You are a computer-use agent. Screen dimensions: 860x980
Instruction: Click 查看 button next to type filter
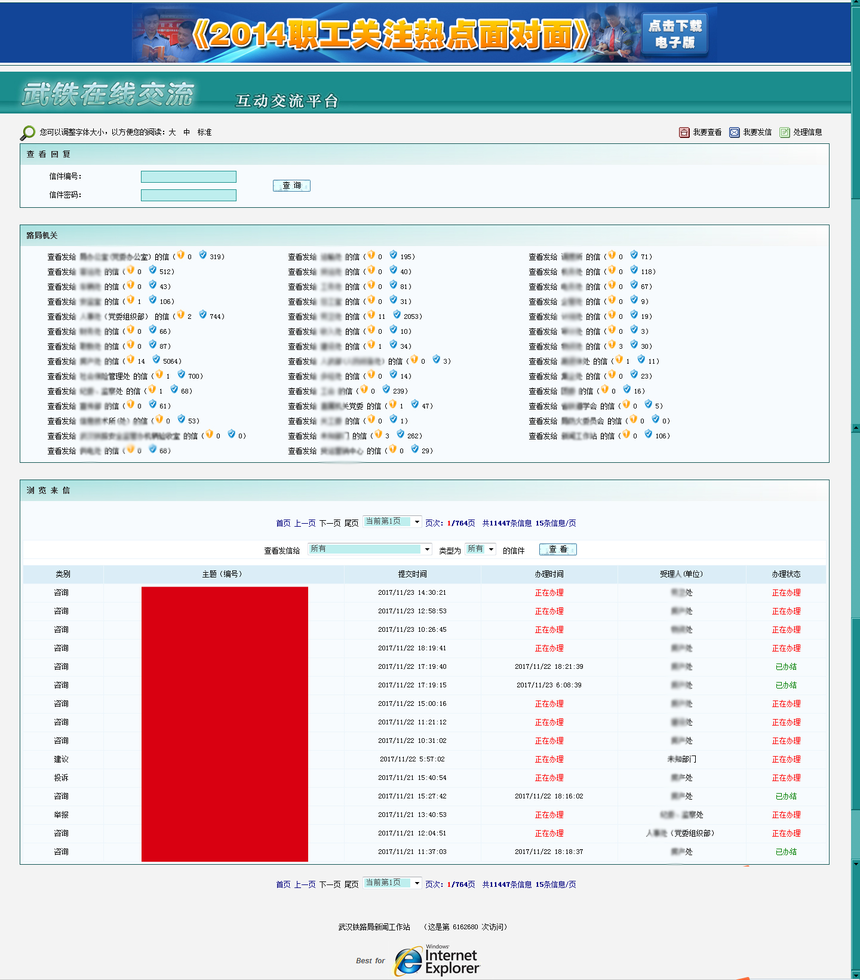558,549
